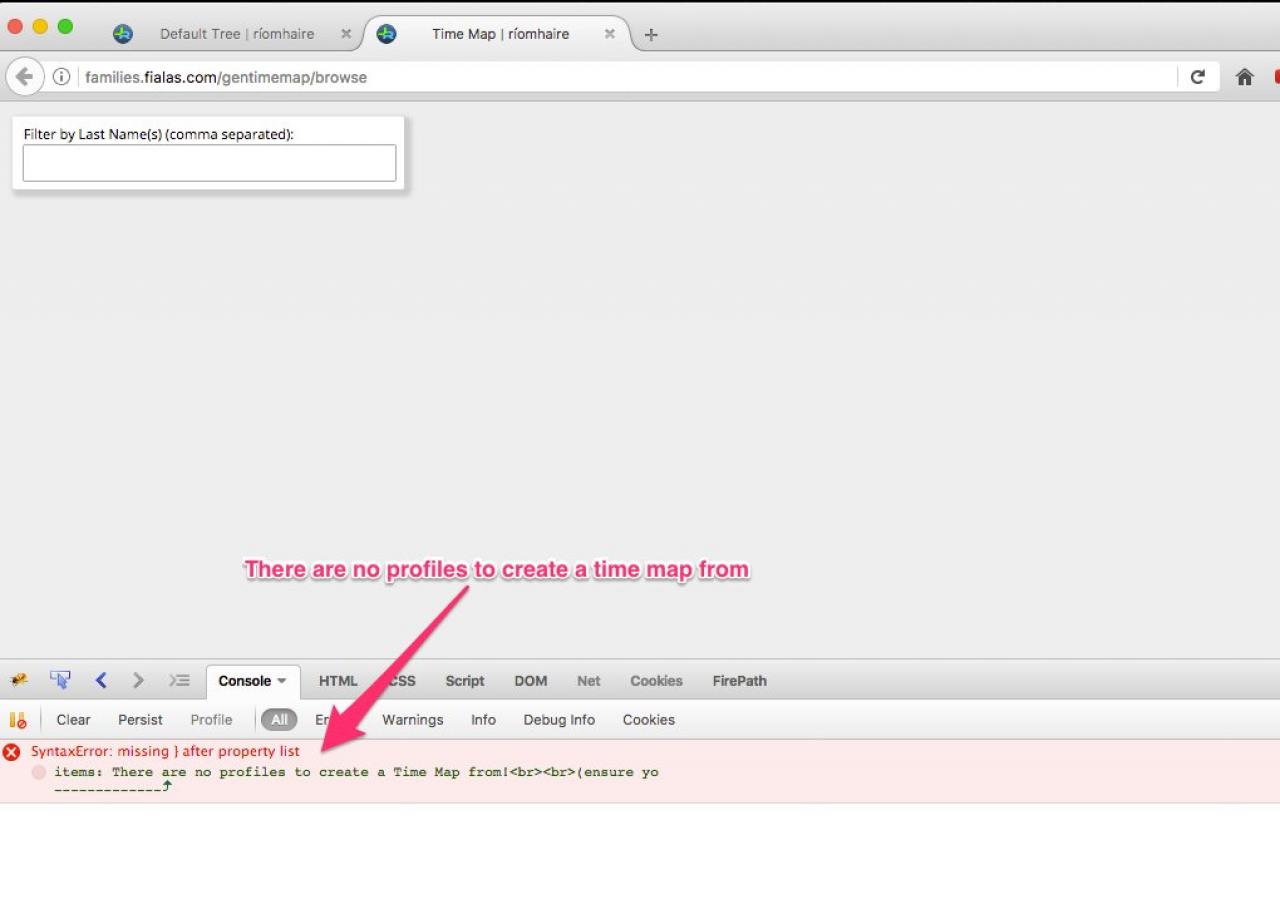Click the red error icon beside SyntaxError
The width and height of the screenshot is (1280, 914).
11,752
